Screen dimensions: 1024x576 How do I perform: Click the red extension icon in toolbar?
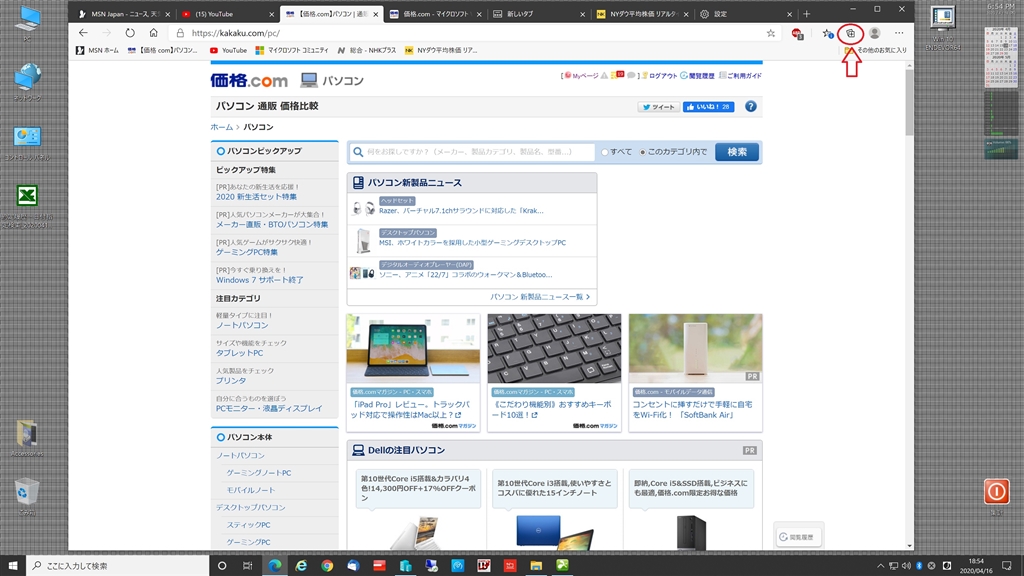pos(797,33)
